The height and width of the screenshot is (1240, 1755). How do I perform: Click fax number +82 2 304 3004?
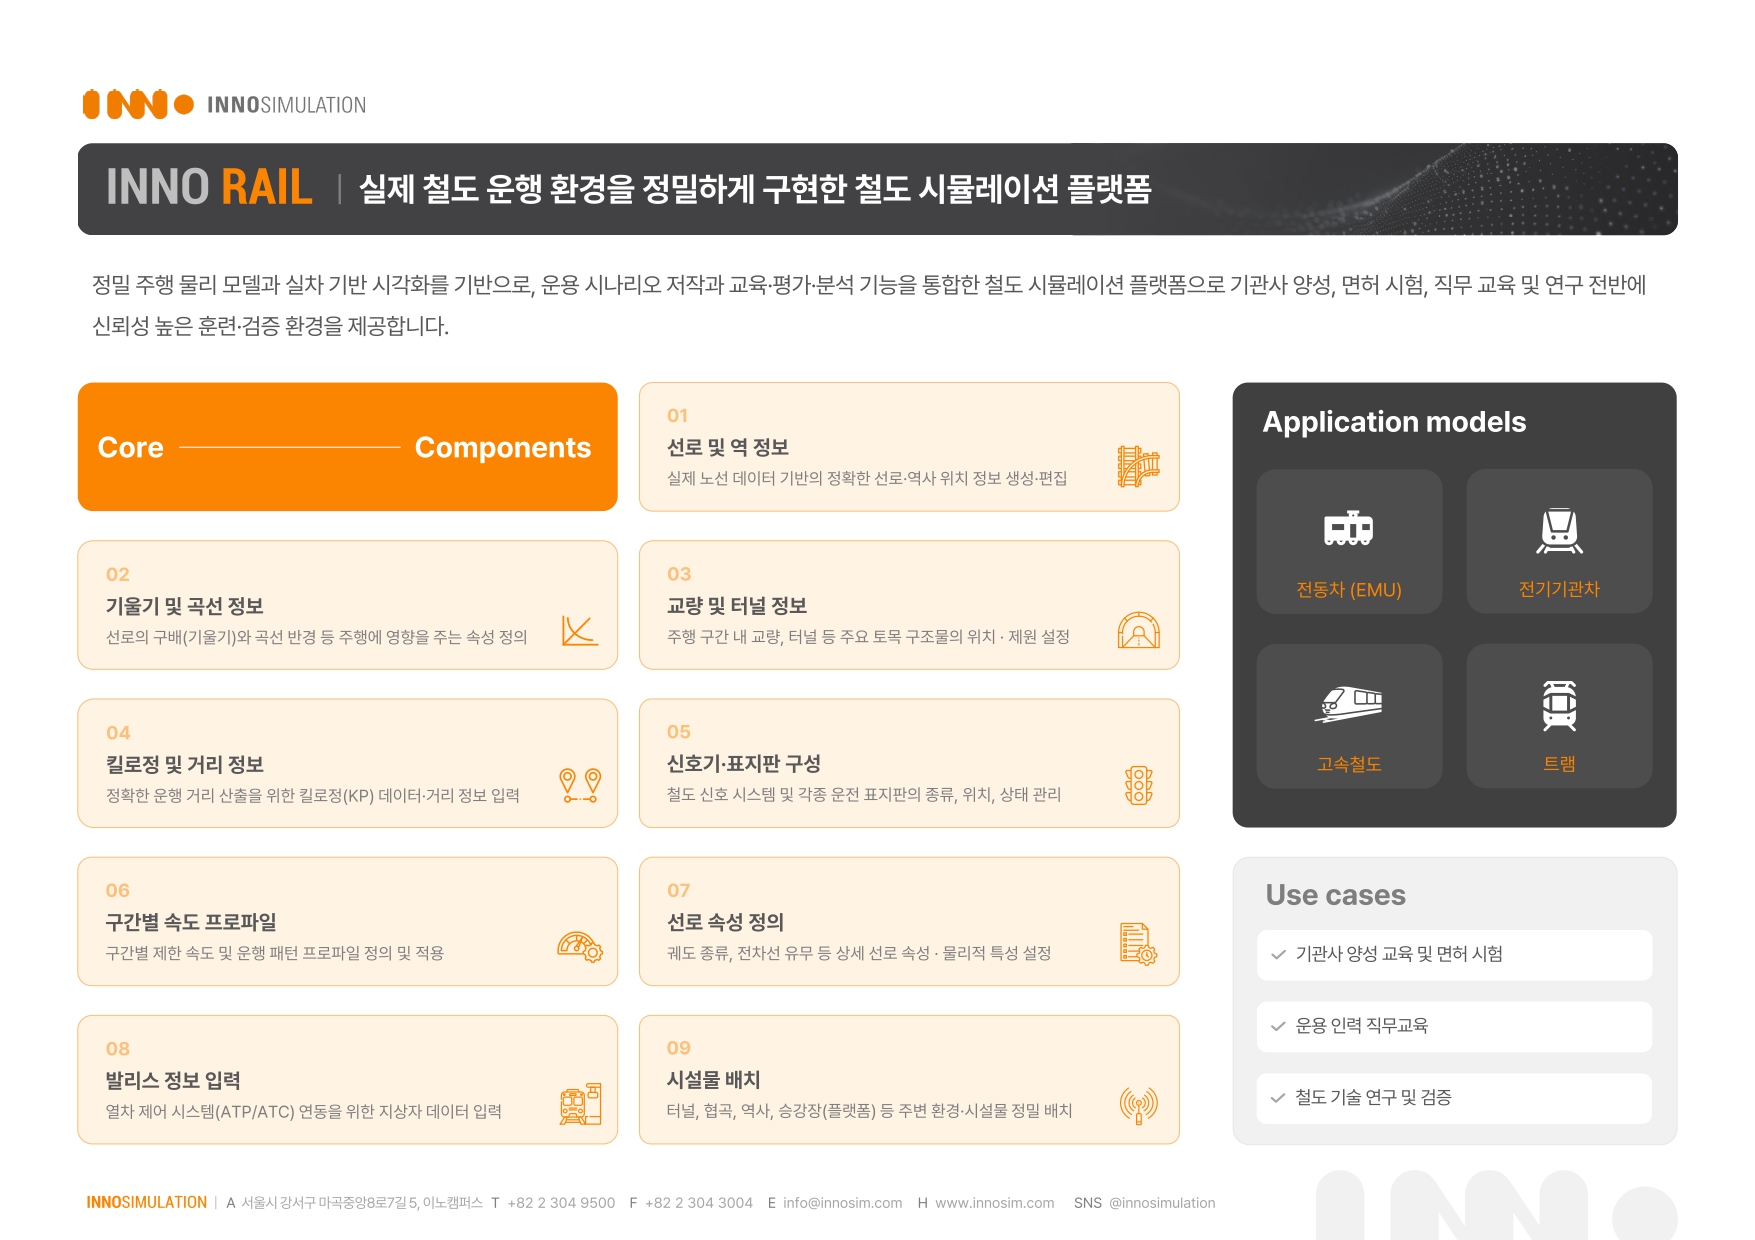click(x=698, y=1203)
